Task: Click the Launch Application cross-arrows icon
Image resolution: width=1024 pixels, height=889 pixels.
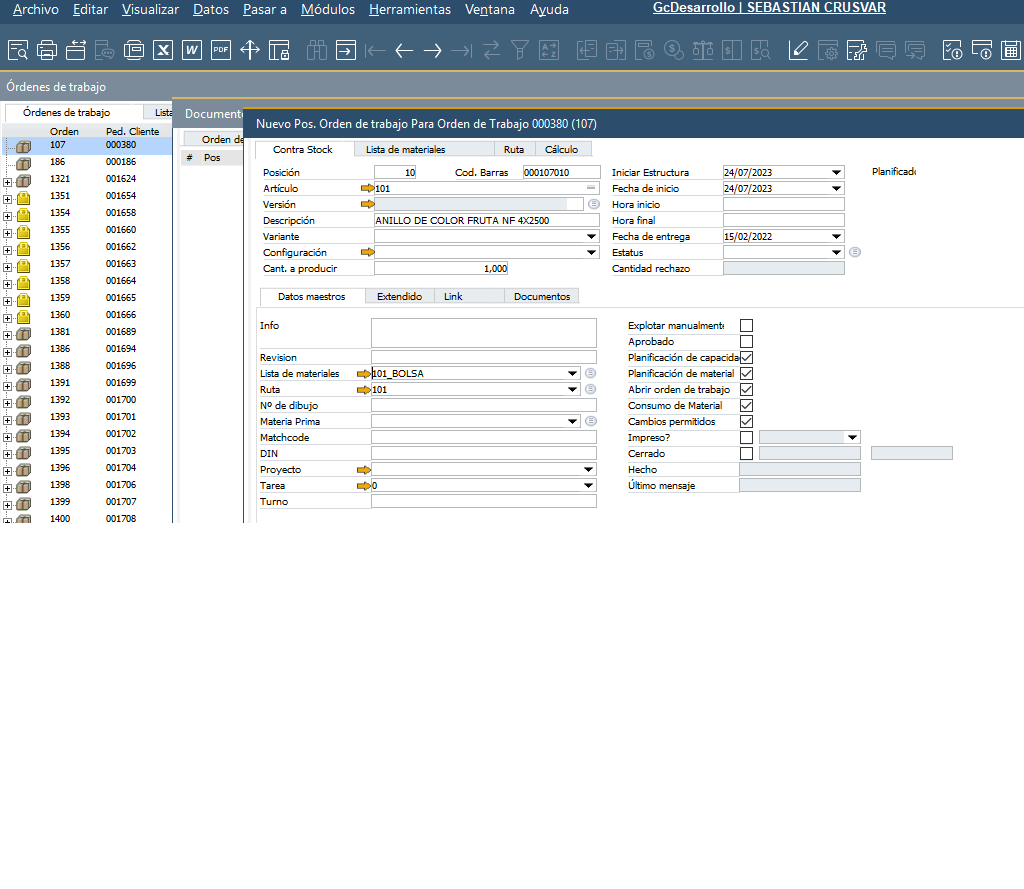Action: 249,50
